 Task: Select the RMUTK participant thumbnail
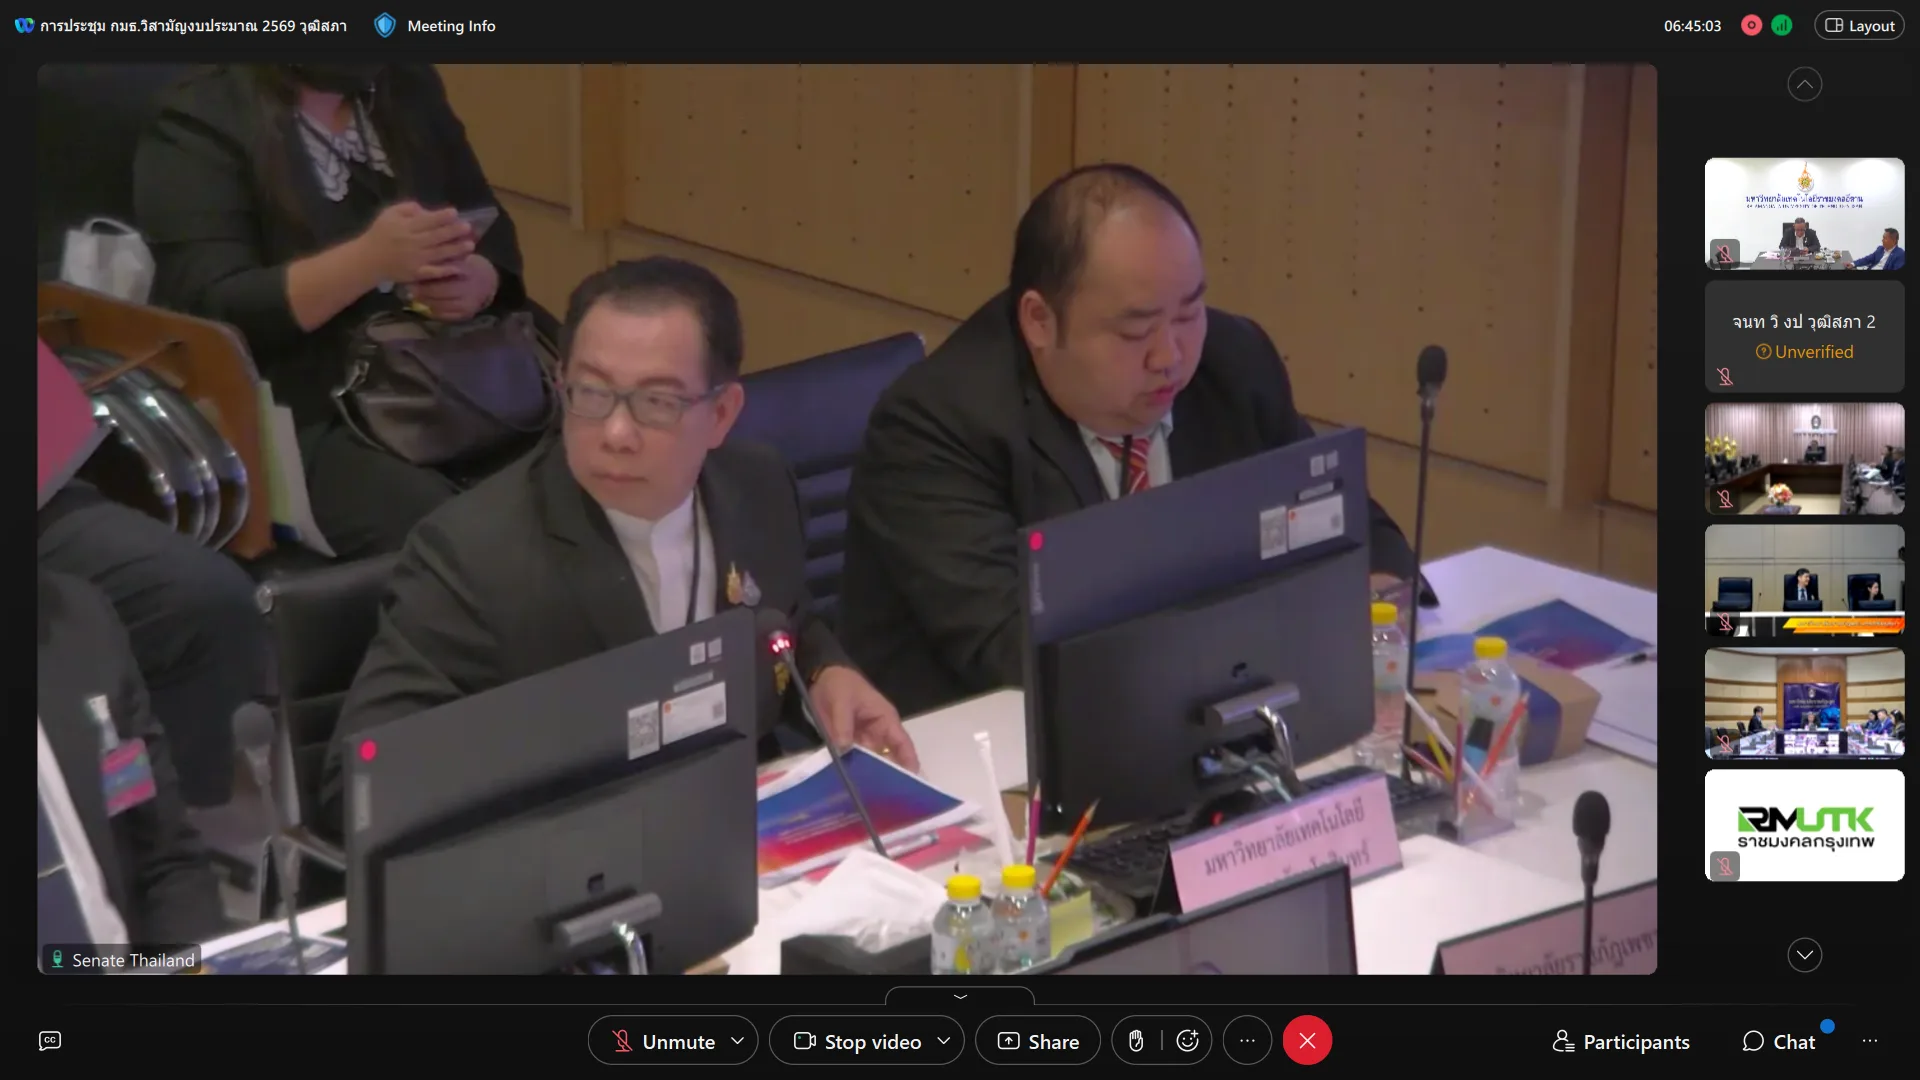[x=1804, y=825]
